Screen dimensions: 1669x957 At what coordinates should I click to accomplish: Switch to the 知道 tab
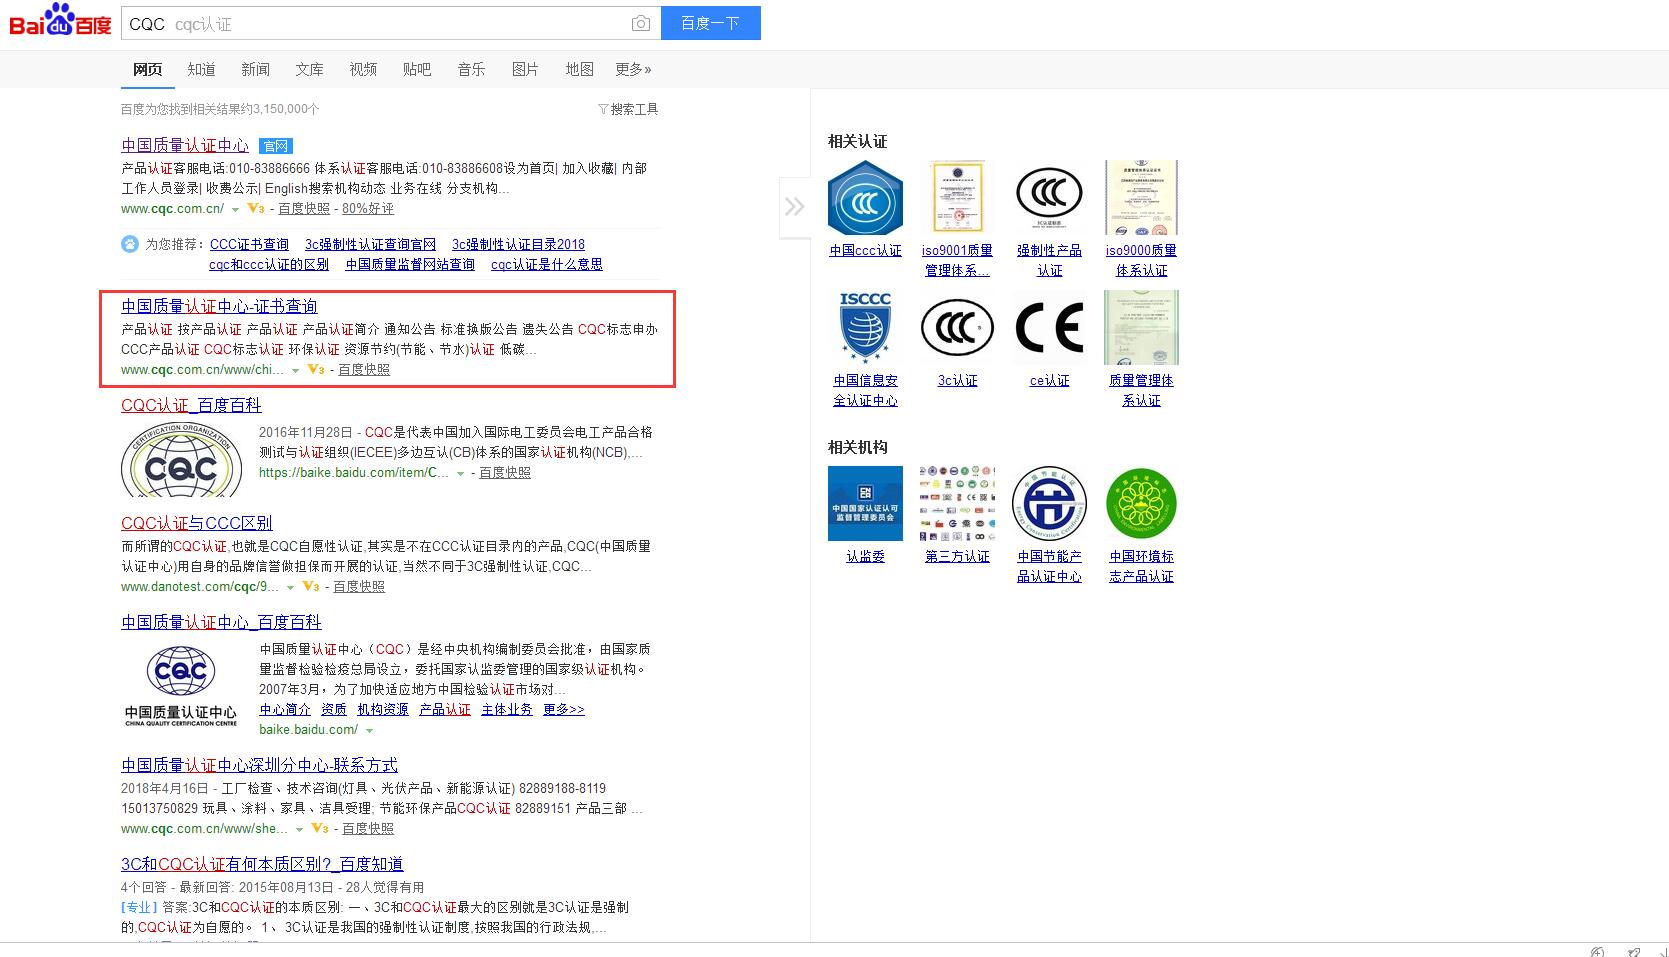click(201, 69)
